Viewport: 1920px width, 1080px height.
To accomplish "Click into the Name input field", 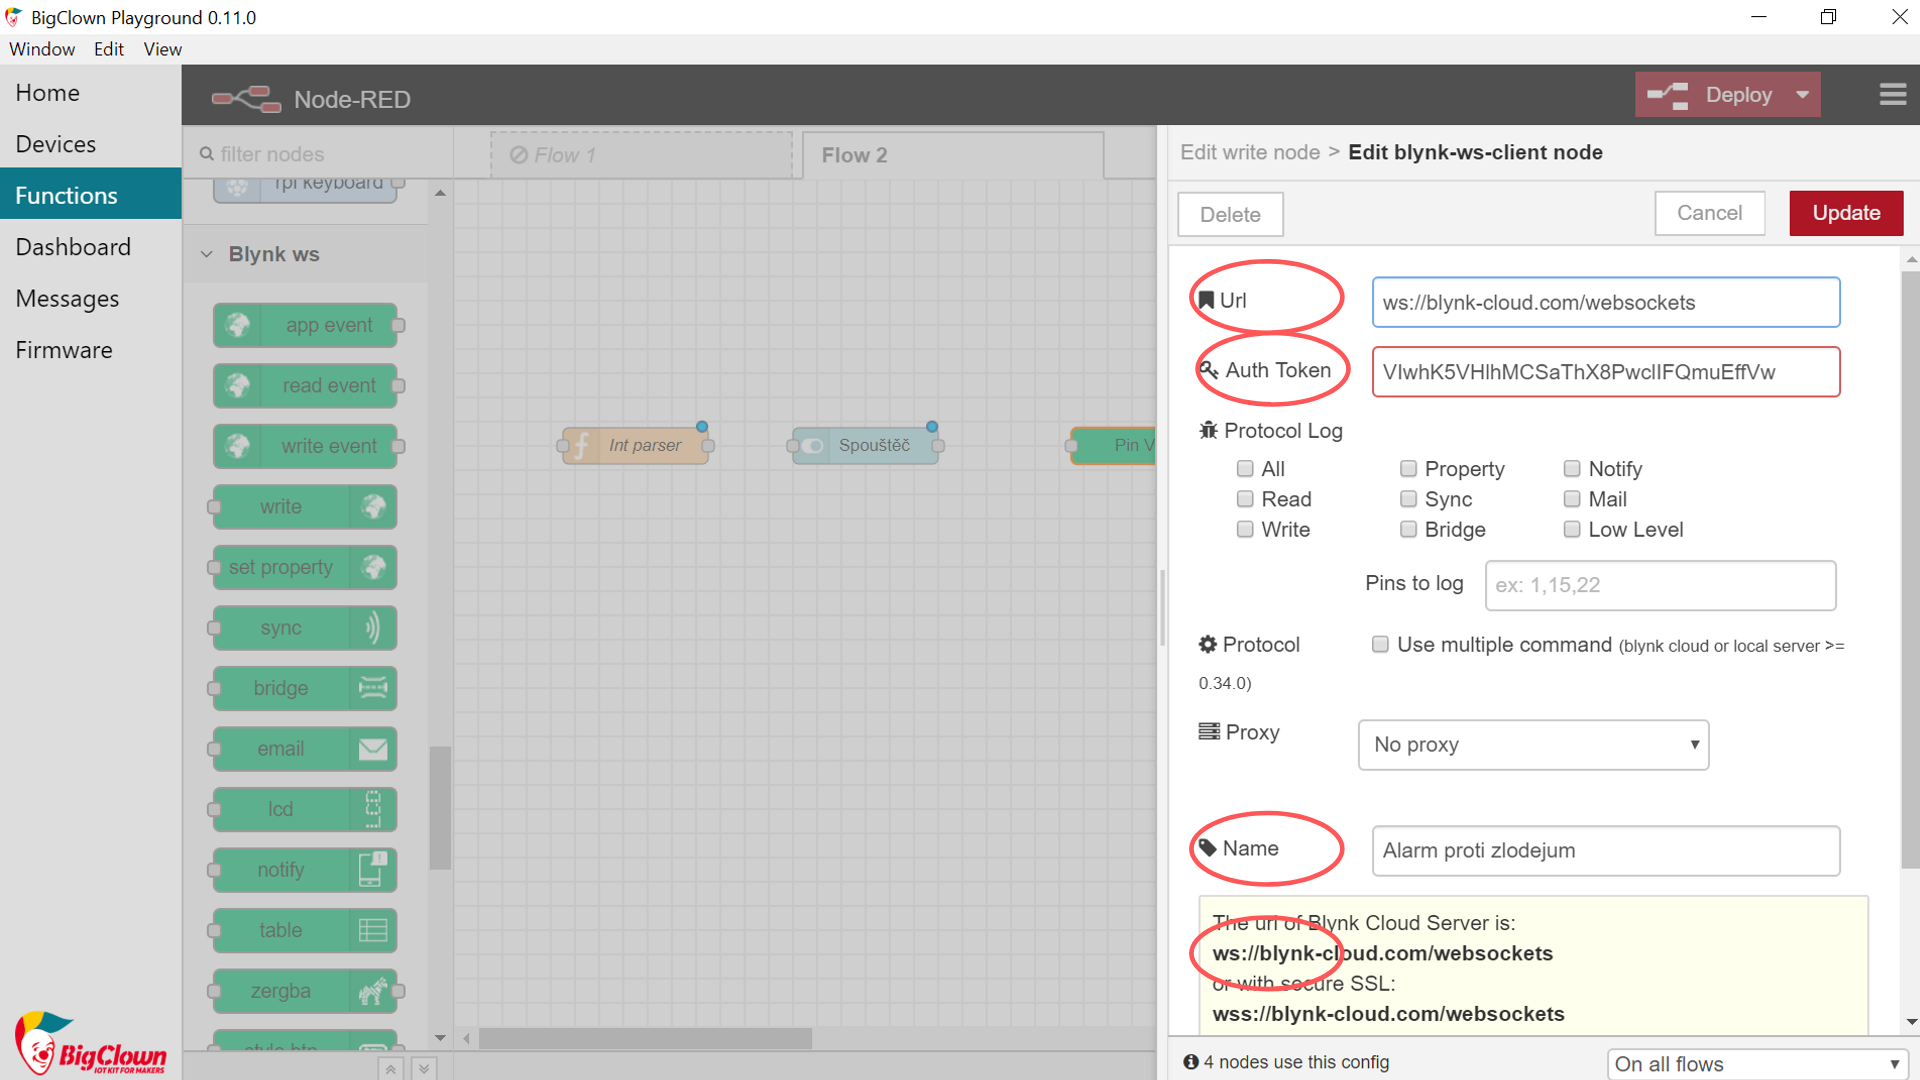I will pos(1606,850).
